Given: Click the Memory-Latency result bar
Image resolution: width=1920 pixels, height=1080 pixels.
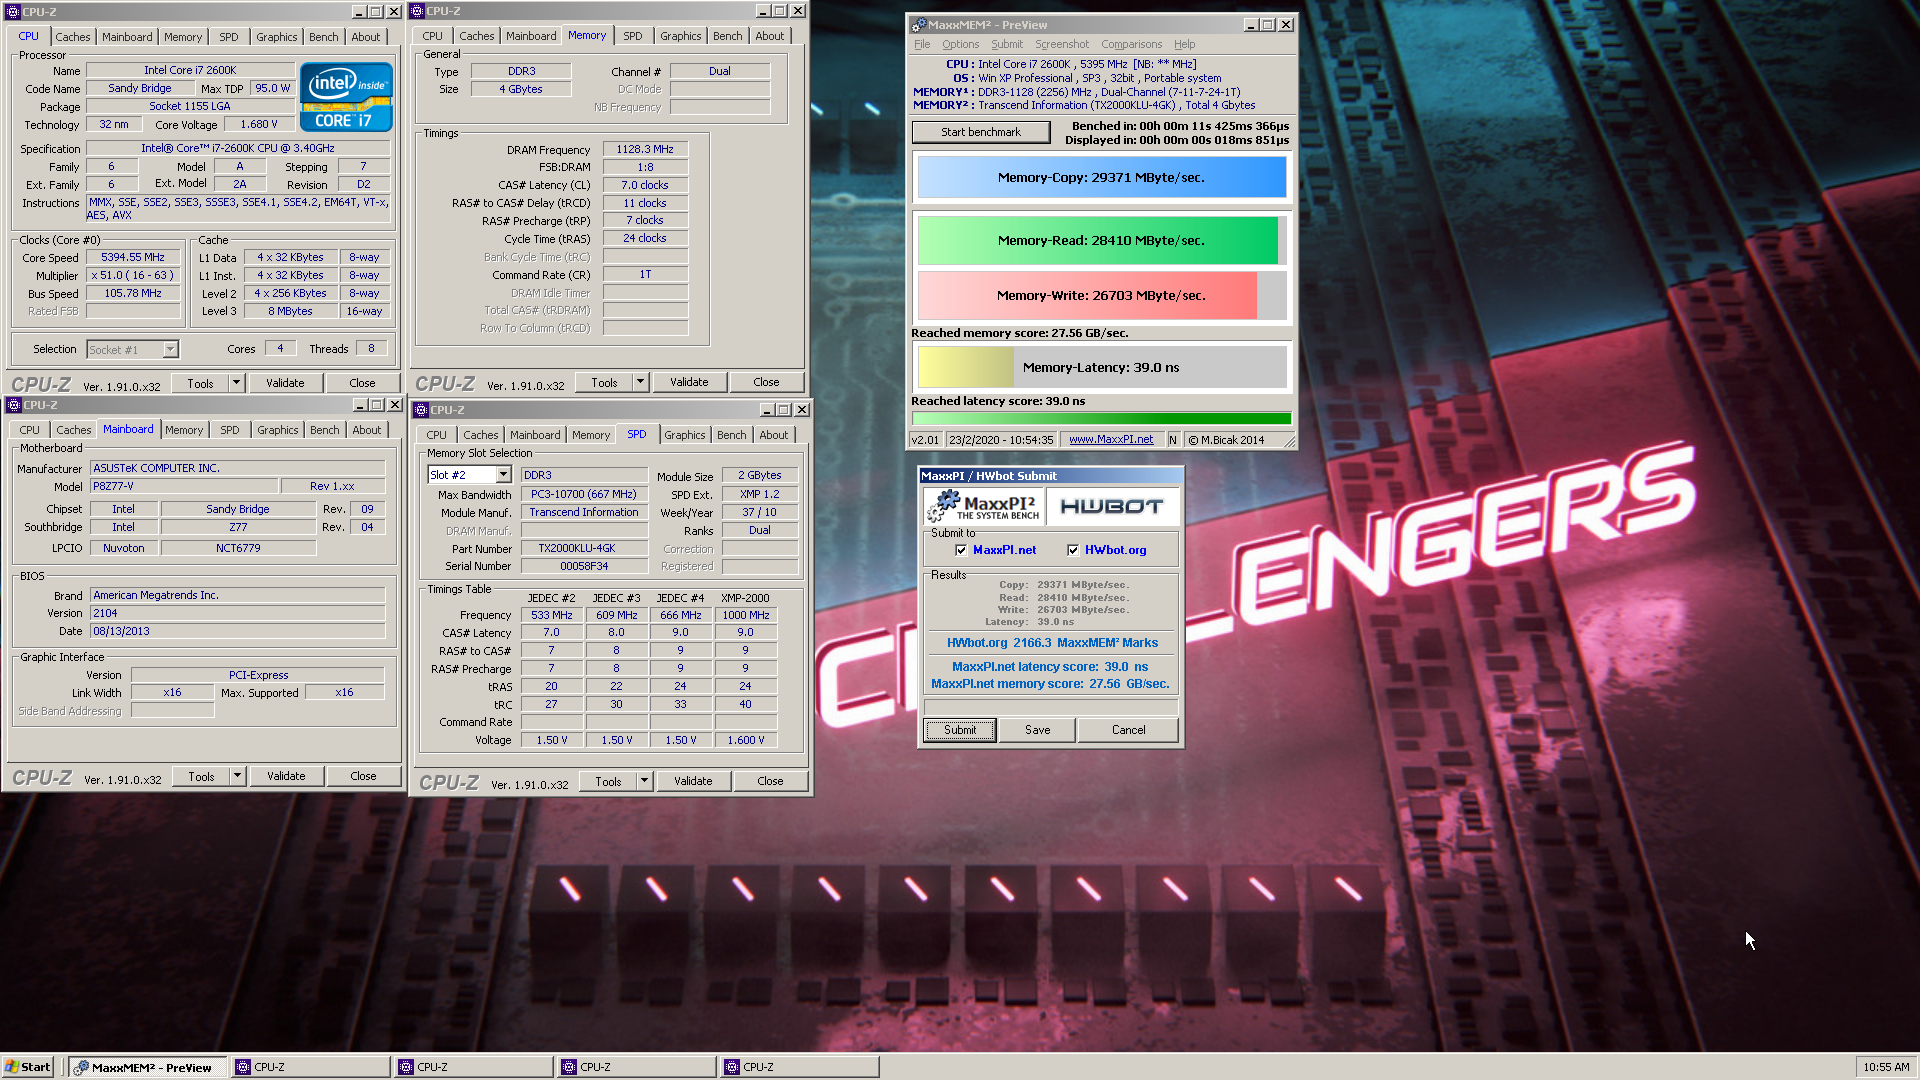Looking at the screenshot, I should (x=1101, y=367).
